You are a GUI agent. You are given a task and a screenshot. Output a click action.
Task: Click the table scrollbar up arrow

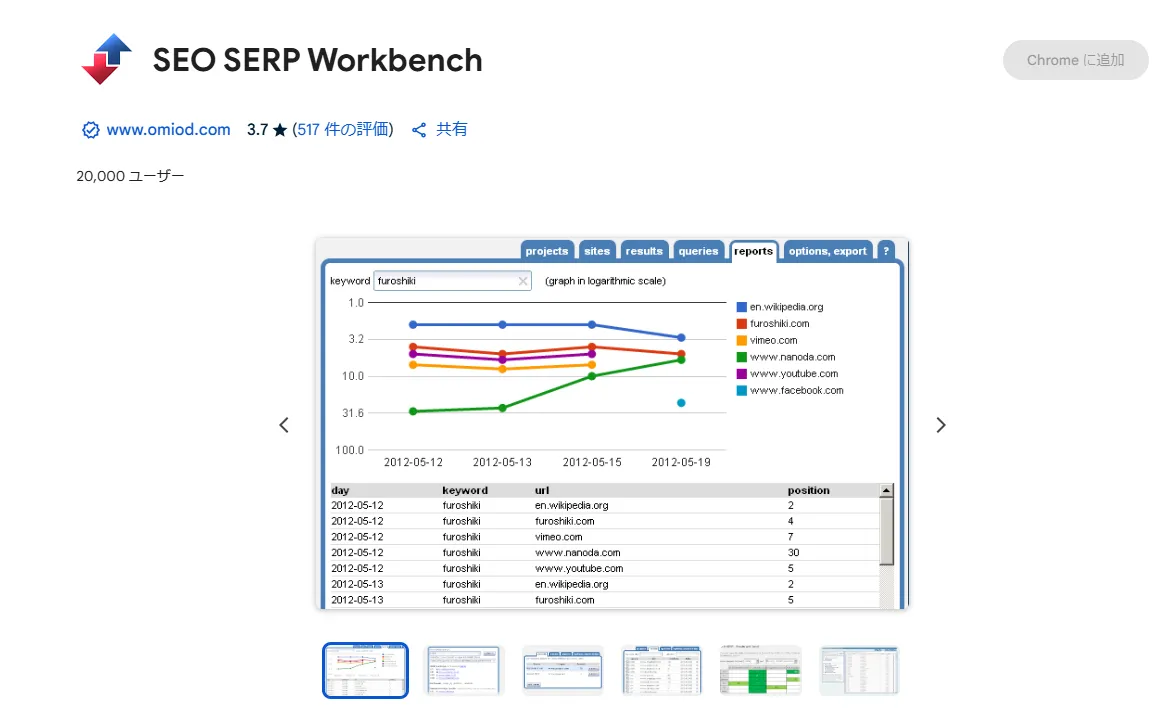(x=886, y=491)
